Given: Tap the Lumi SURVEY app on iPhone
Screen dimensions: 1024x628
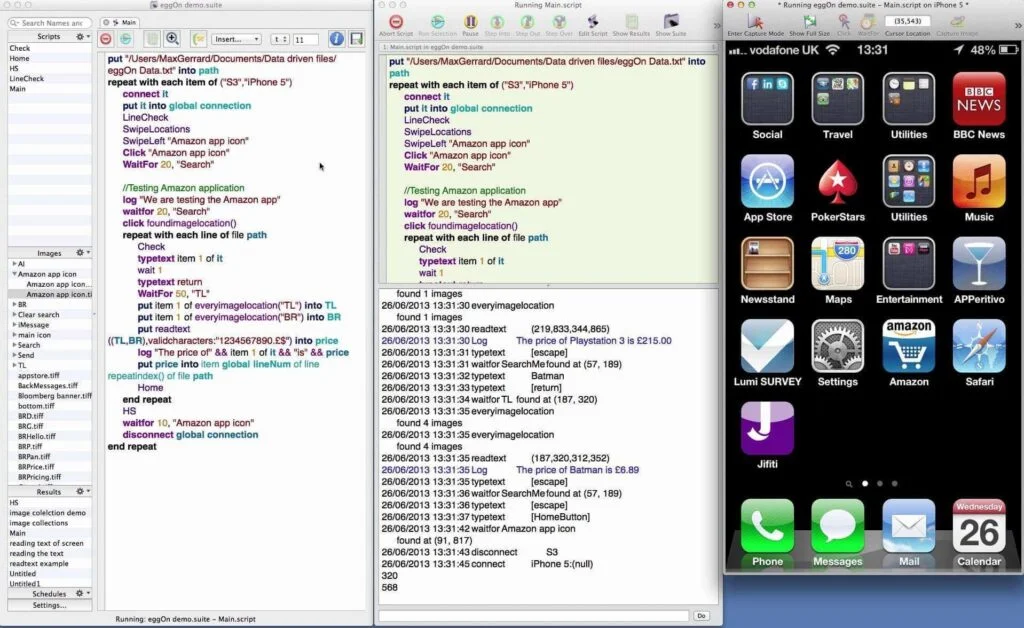Looking at the screenshot, I should pyautogui.click(x=767, y=353).
